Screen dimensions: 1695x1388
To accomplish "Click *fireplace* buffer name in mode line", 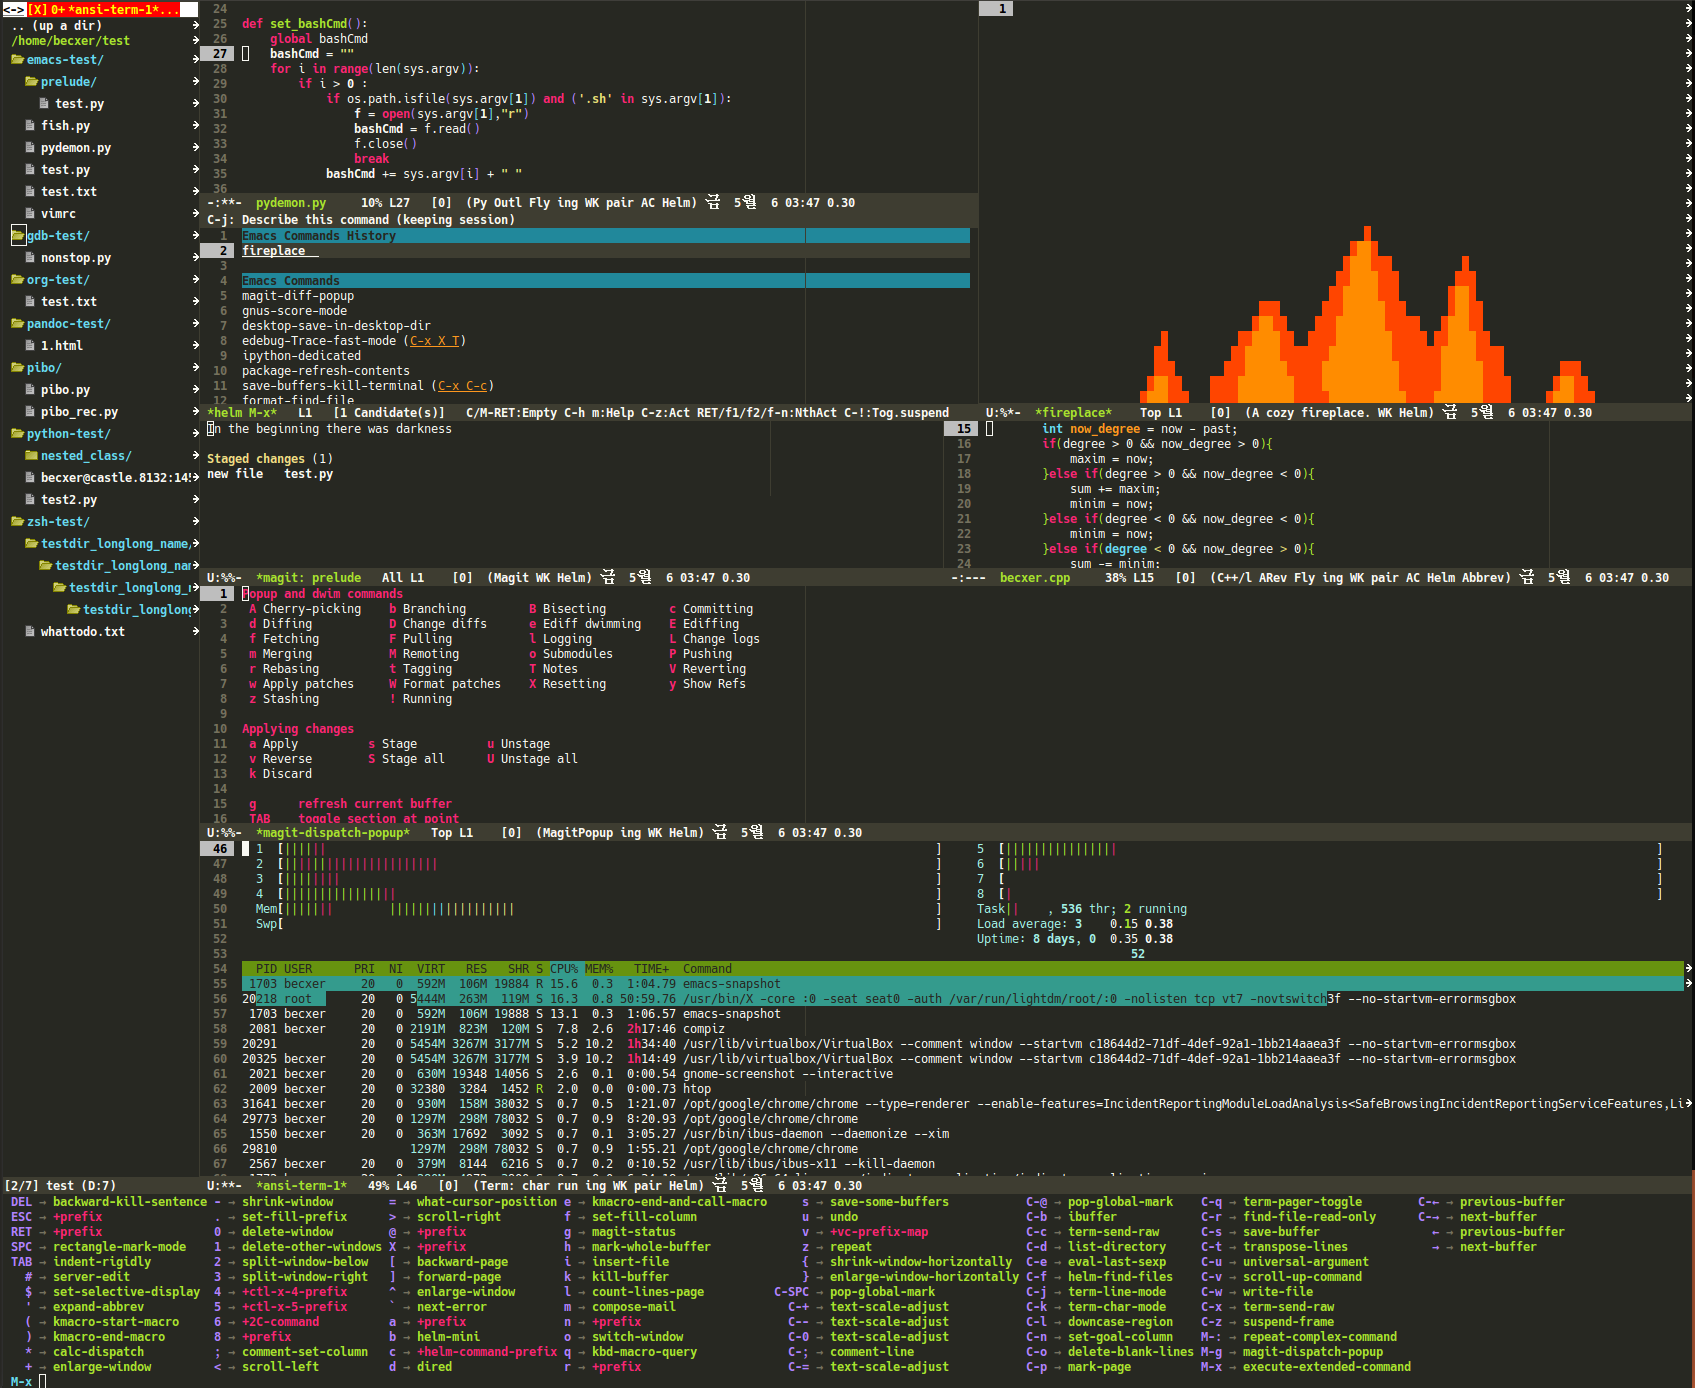I will 1073,413.
